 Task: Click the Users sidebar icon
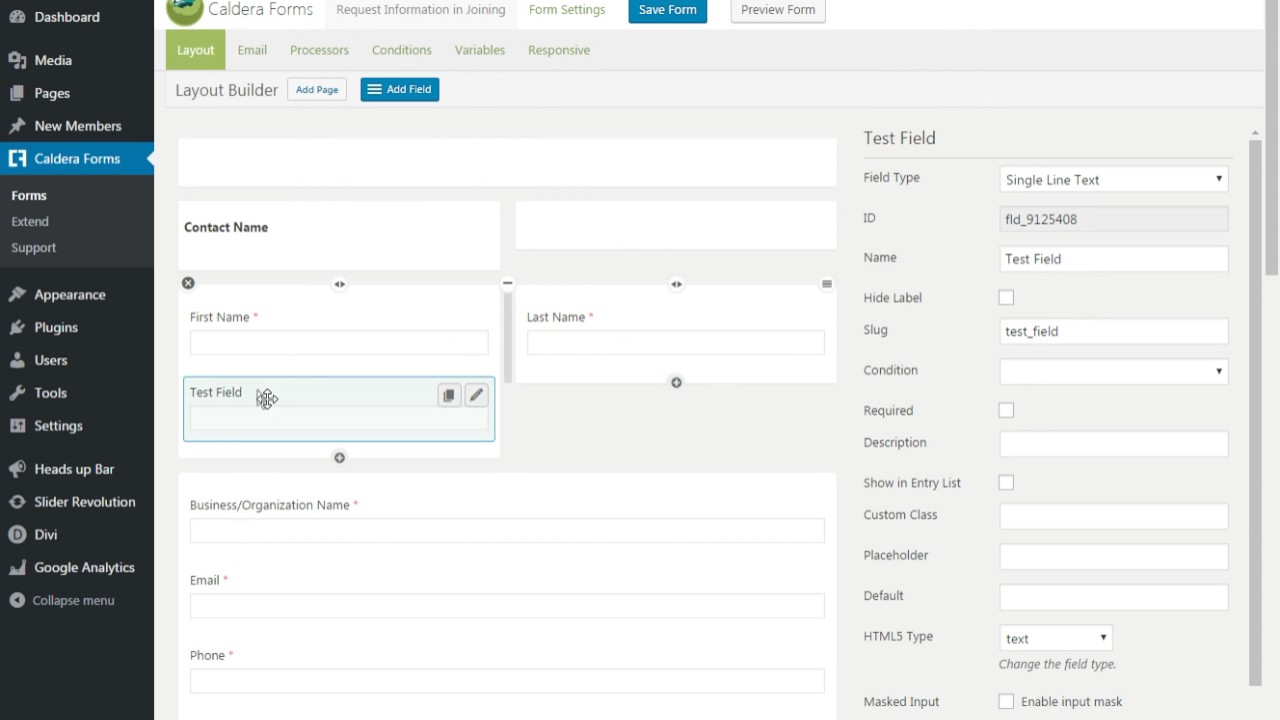point(17,360)
